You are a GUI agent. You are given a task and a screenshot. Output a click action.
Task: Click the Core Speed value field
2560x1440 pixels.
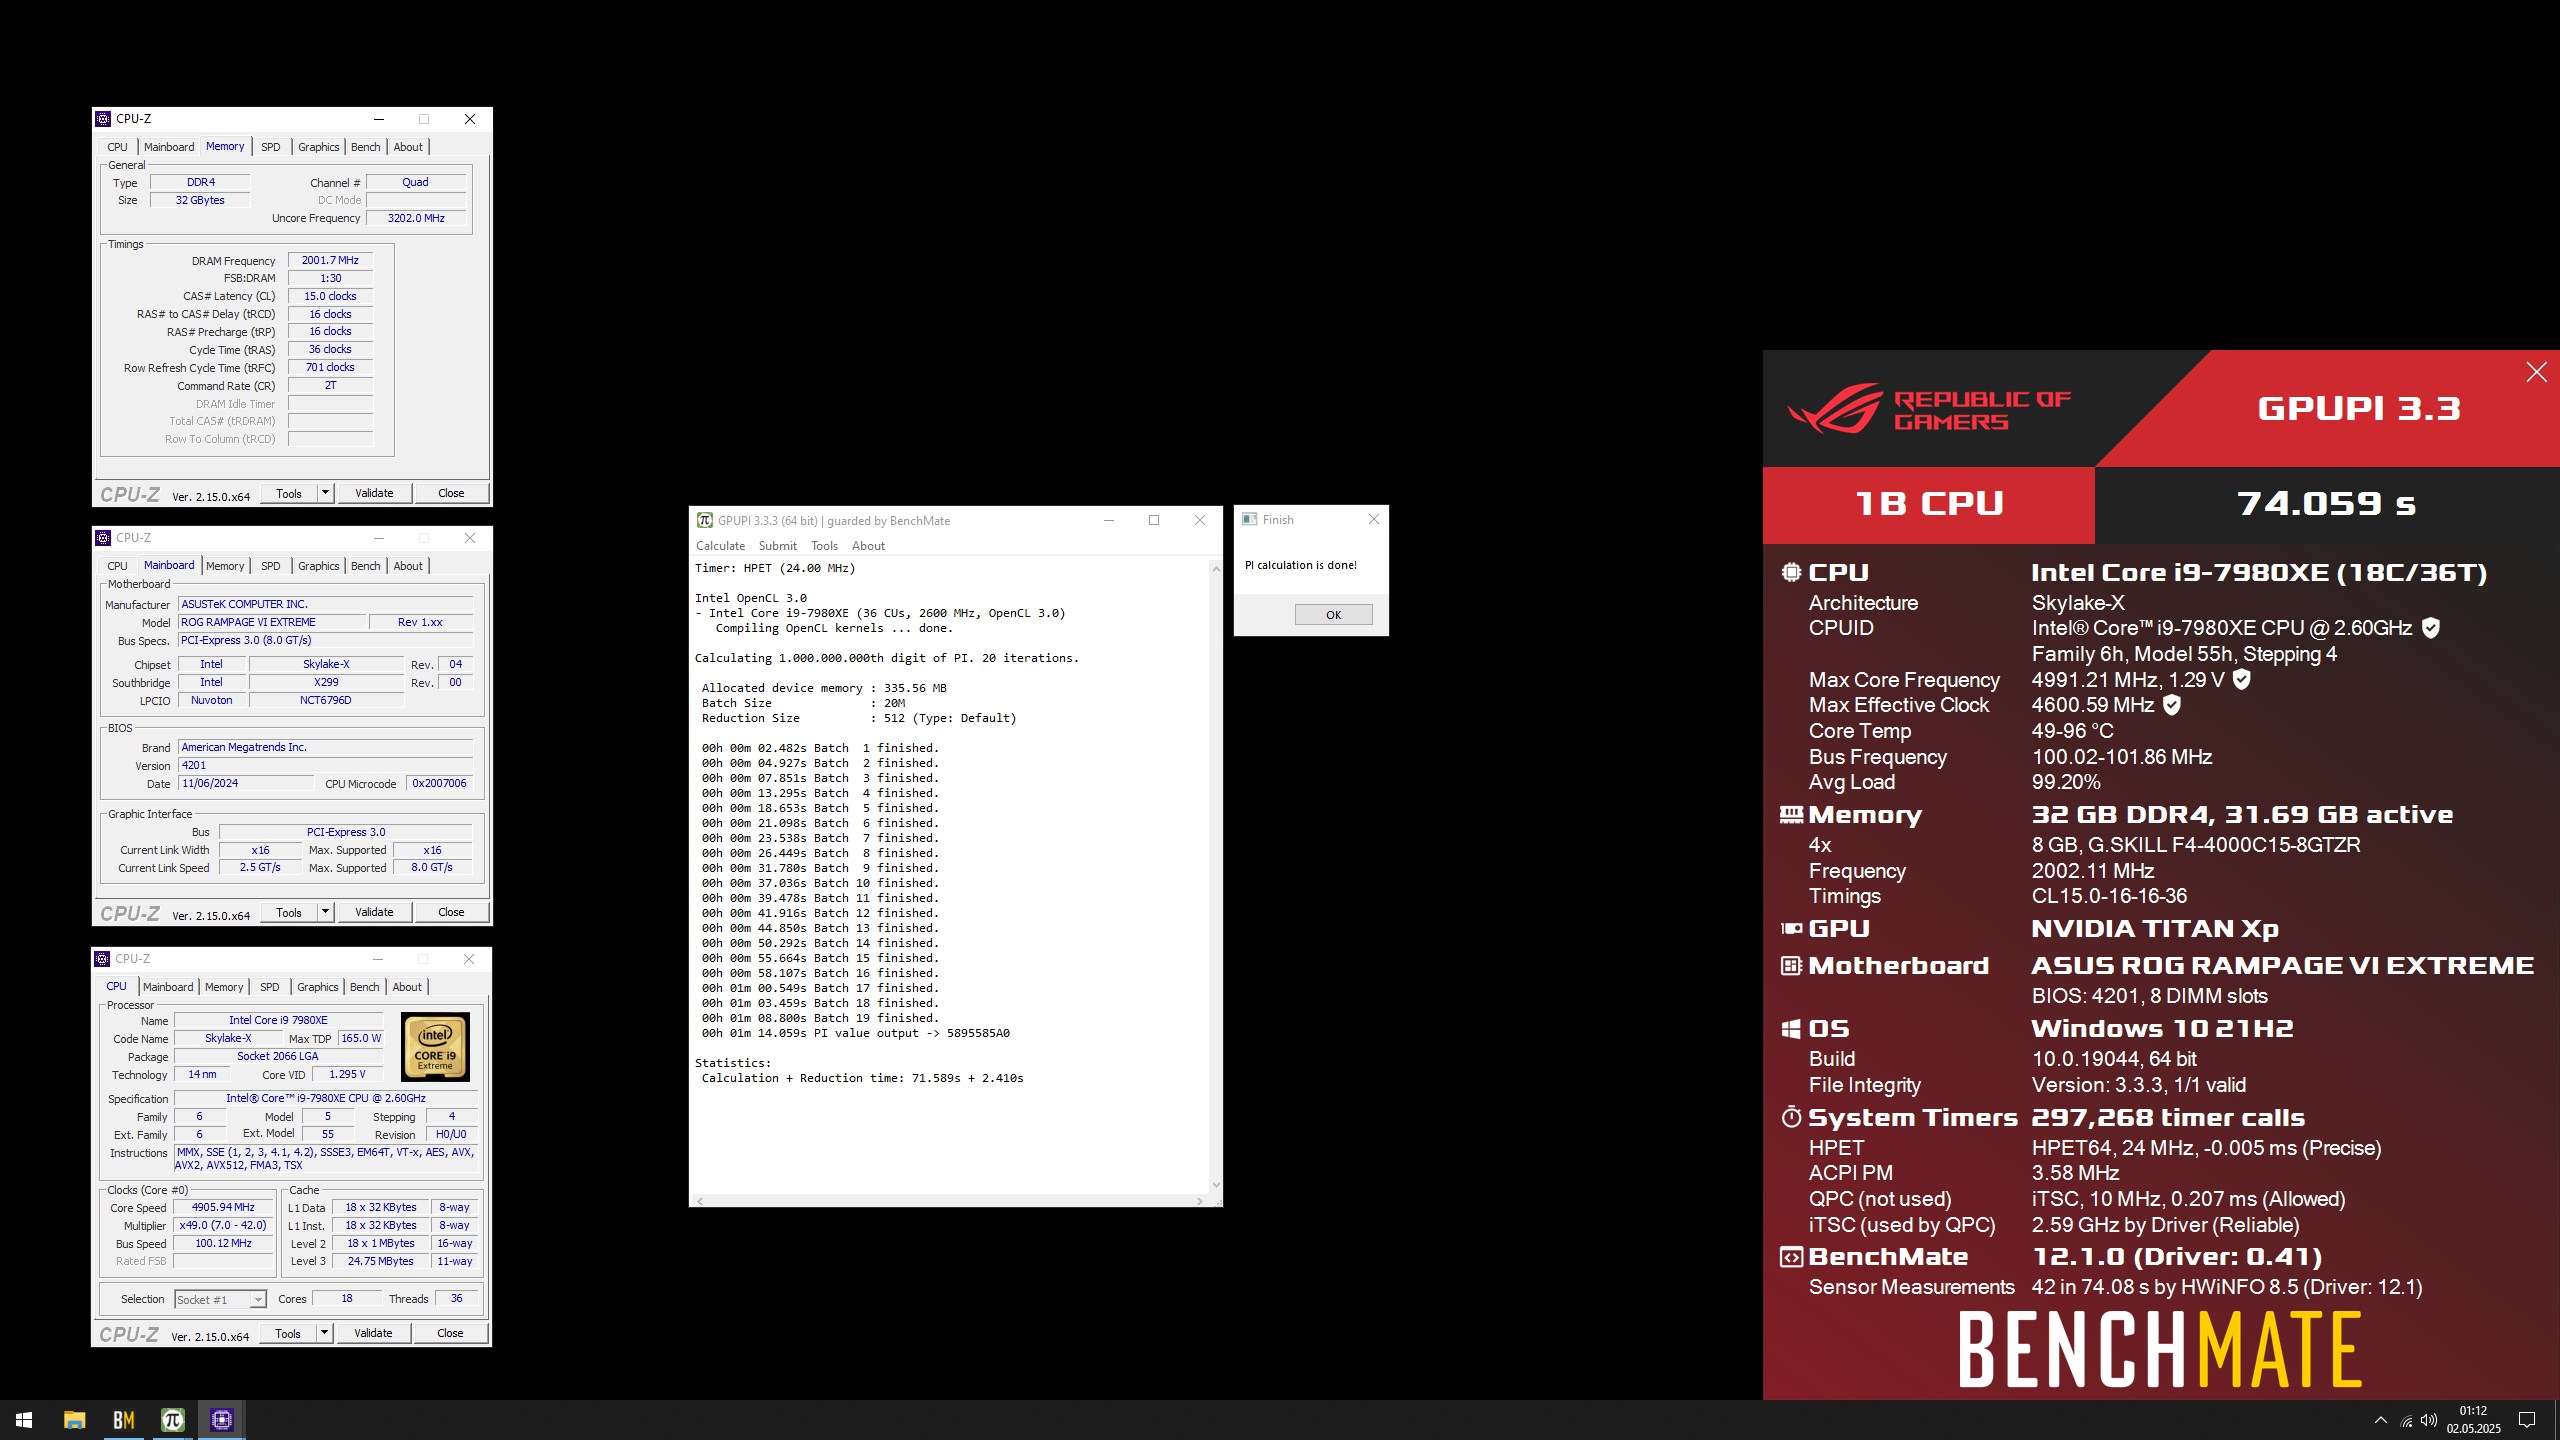pyautogui.click(x=224, y=1207)
